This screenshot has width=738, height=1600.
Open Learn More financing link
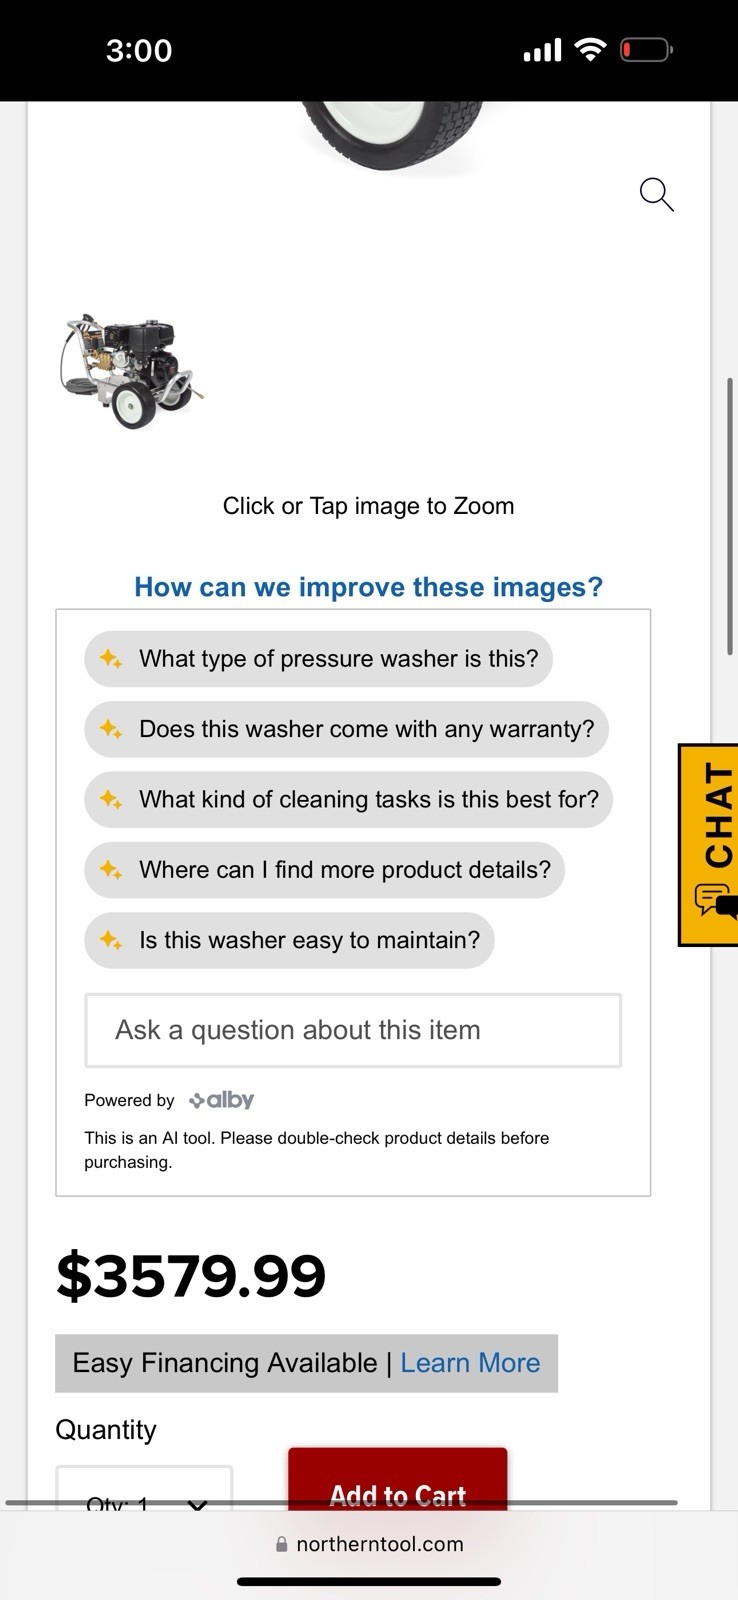click(470, 1363)
